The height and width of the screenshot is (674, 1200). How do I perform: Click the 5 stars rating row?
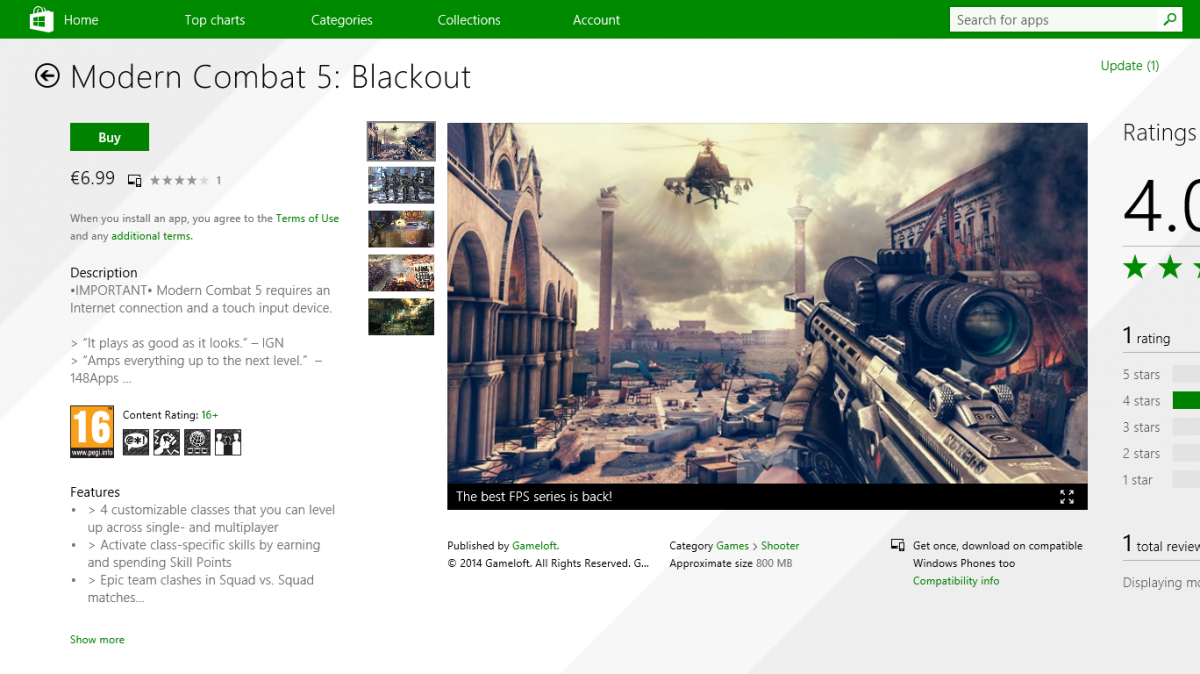[x=1161, y=374]
